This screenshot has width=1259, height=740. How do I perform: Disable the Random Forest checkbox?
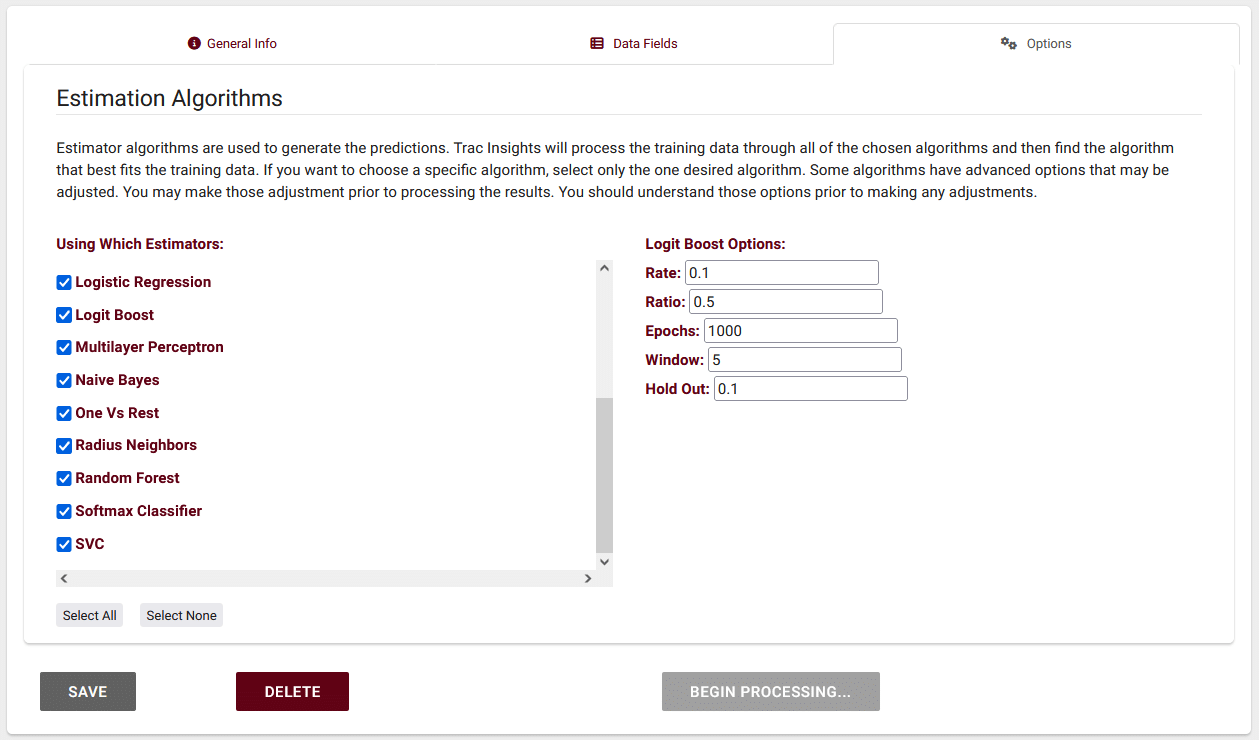point(64,478)
